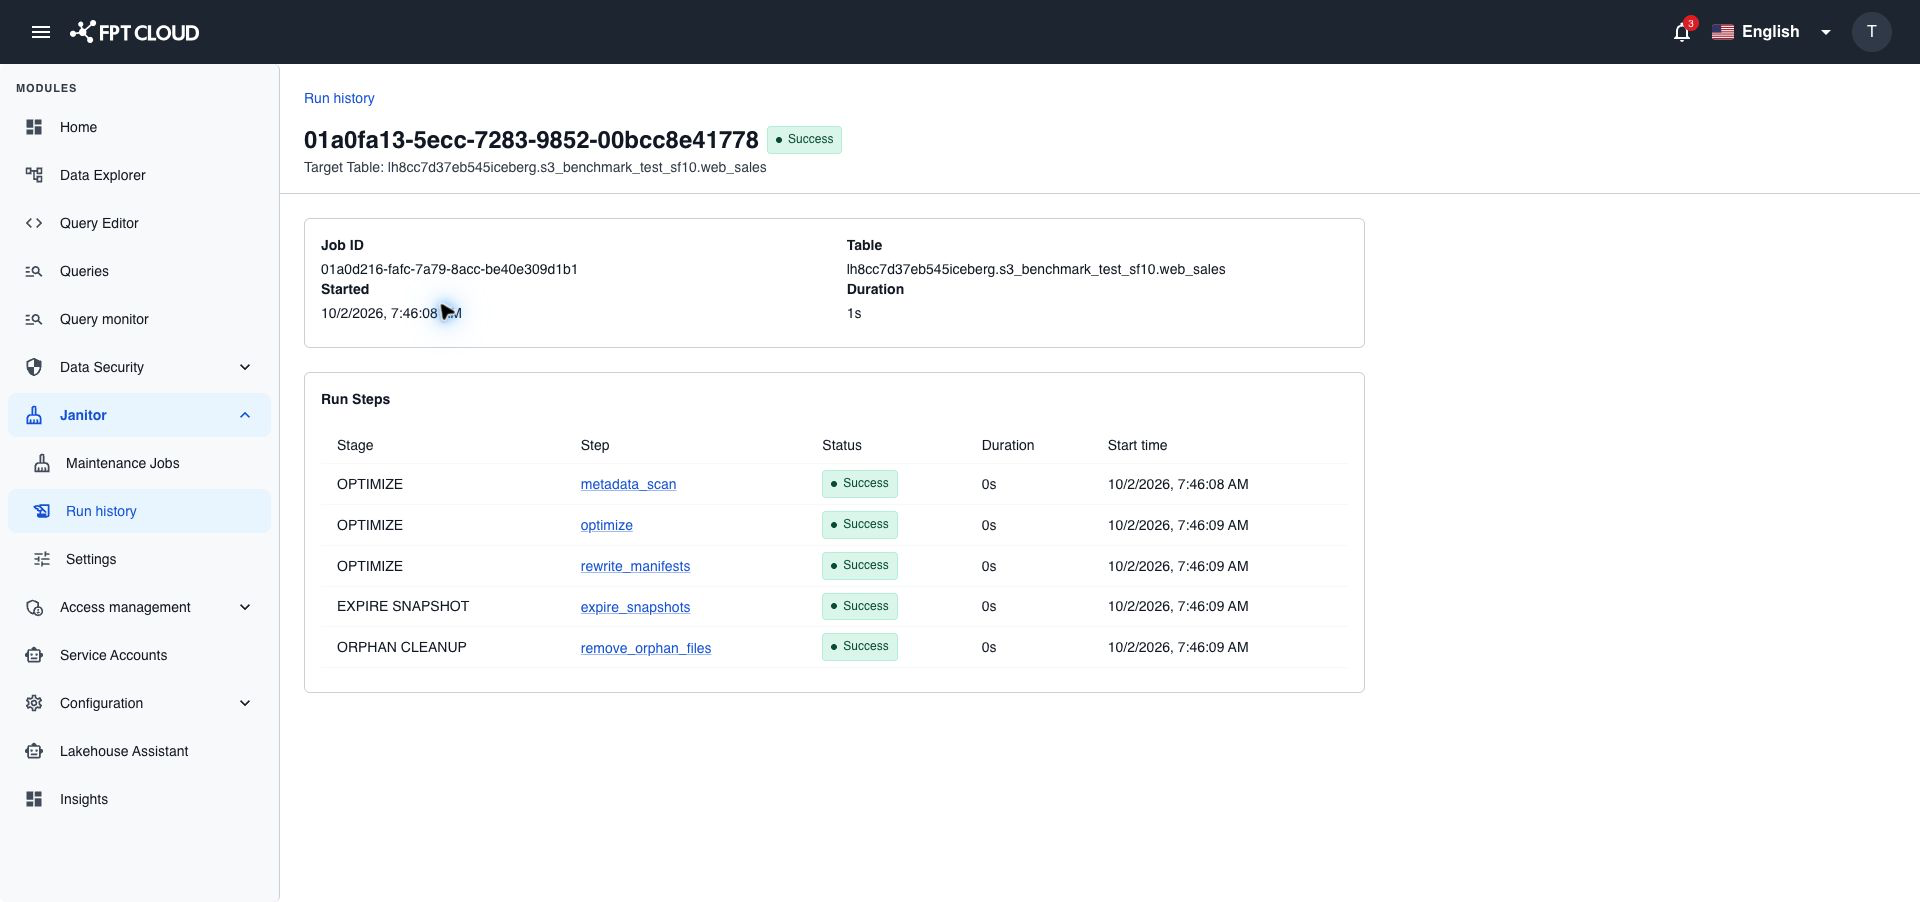Click the Home dashboard icon

[x=34, y=127]
